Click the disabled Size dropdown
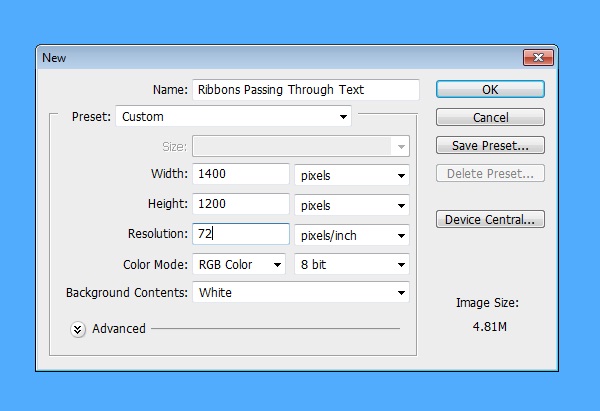The width and height of the screenshot is (600, 411). [x=300, y=146]
